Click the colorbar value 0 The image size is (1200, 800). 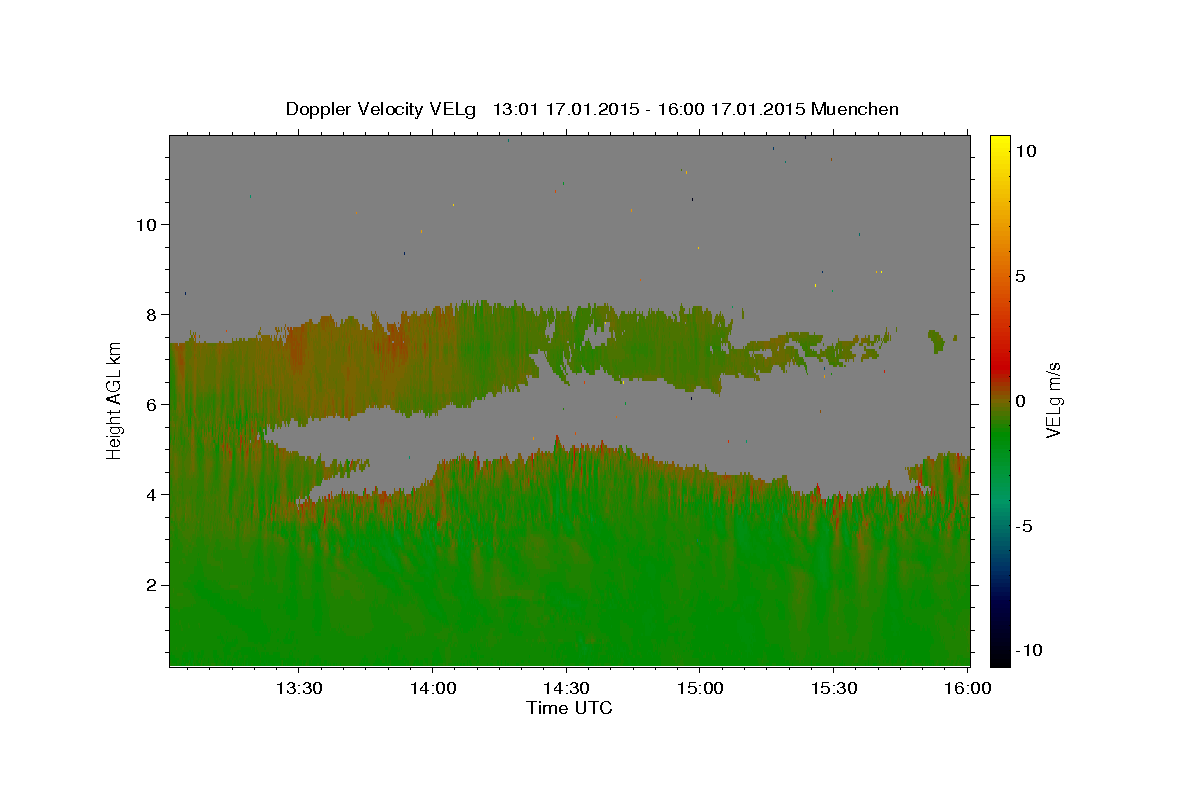pyautogui.click(x=1020, y=401)
